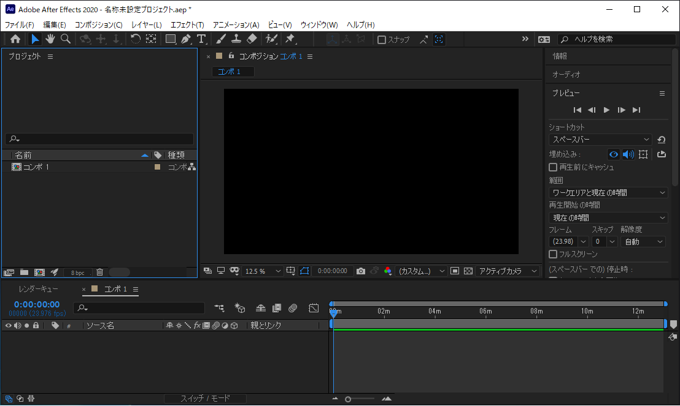
Task: Select the Roto Brush tool
Action: coord(271,39)
